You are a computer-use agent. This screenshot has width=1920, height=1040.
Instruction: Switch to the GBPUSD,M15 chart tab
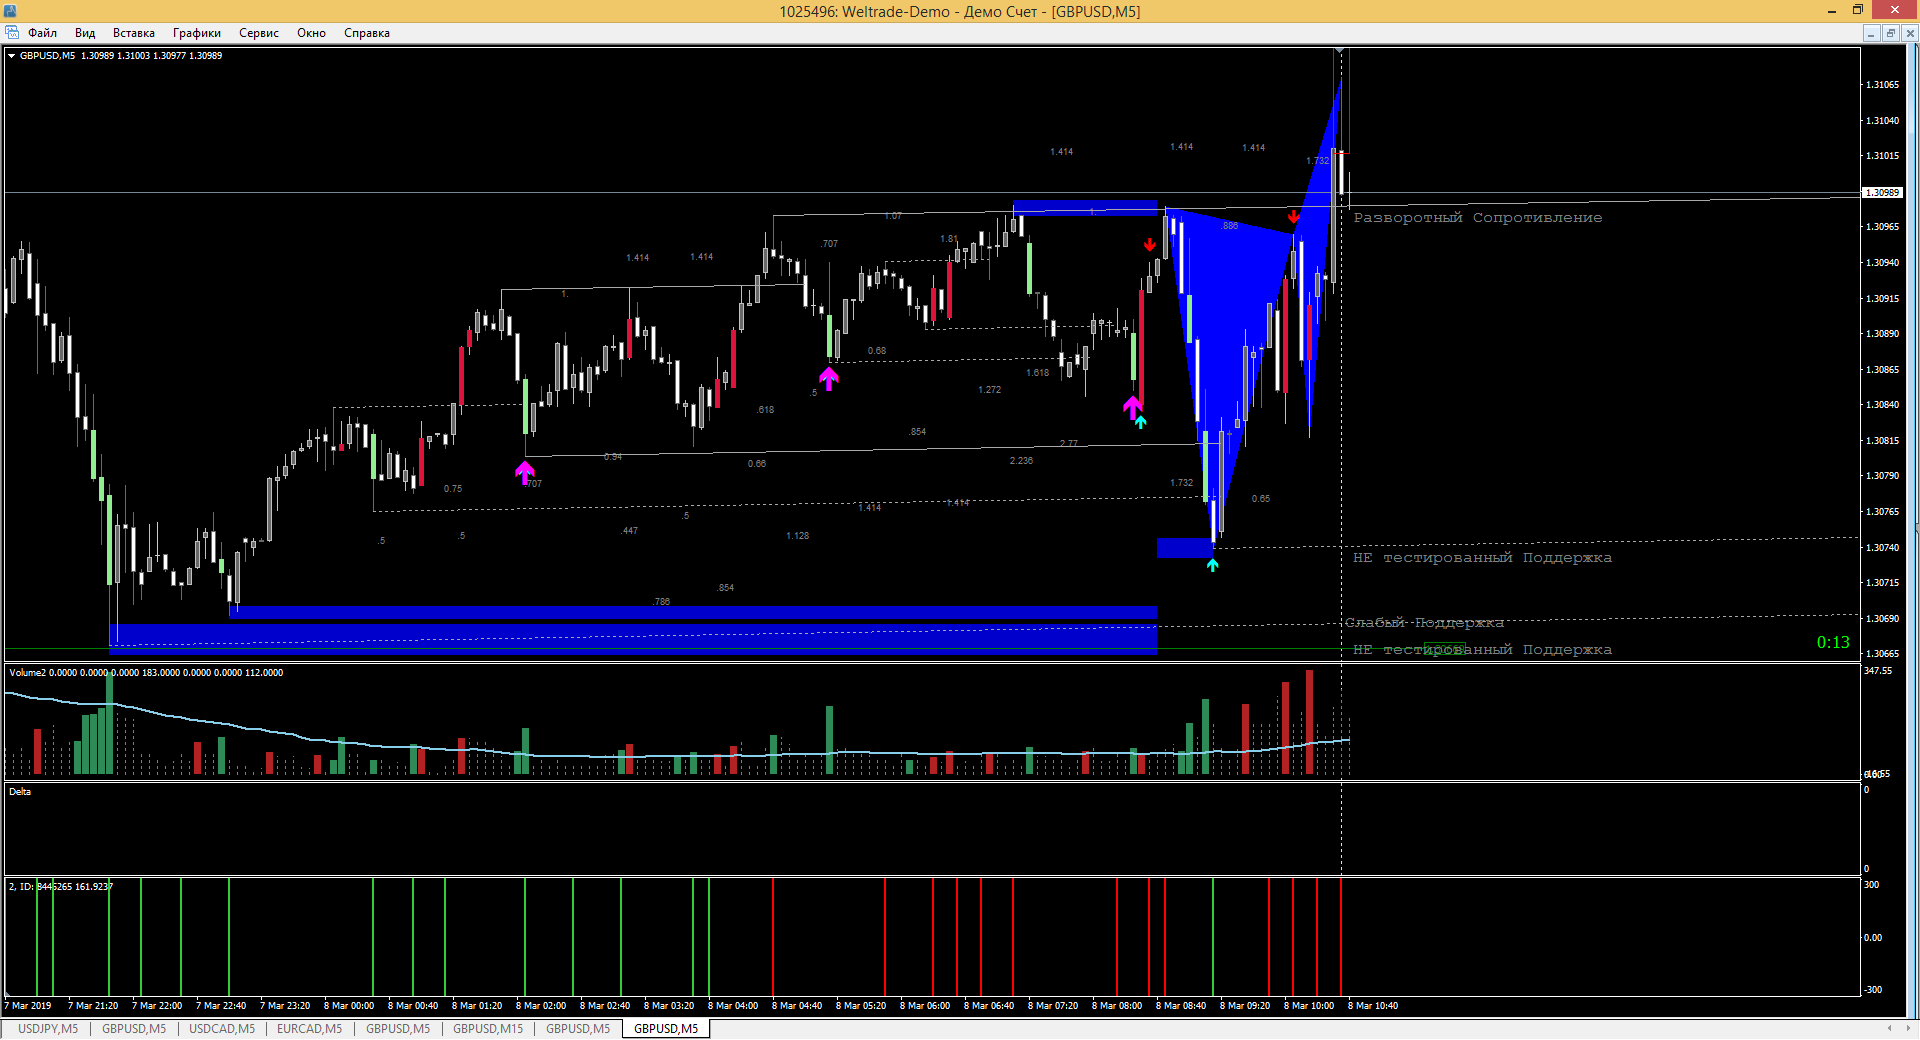pyautogui.click(x=488, y=1029)
